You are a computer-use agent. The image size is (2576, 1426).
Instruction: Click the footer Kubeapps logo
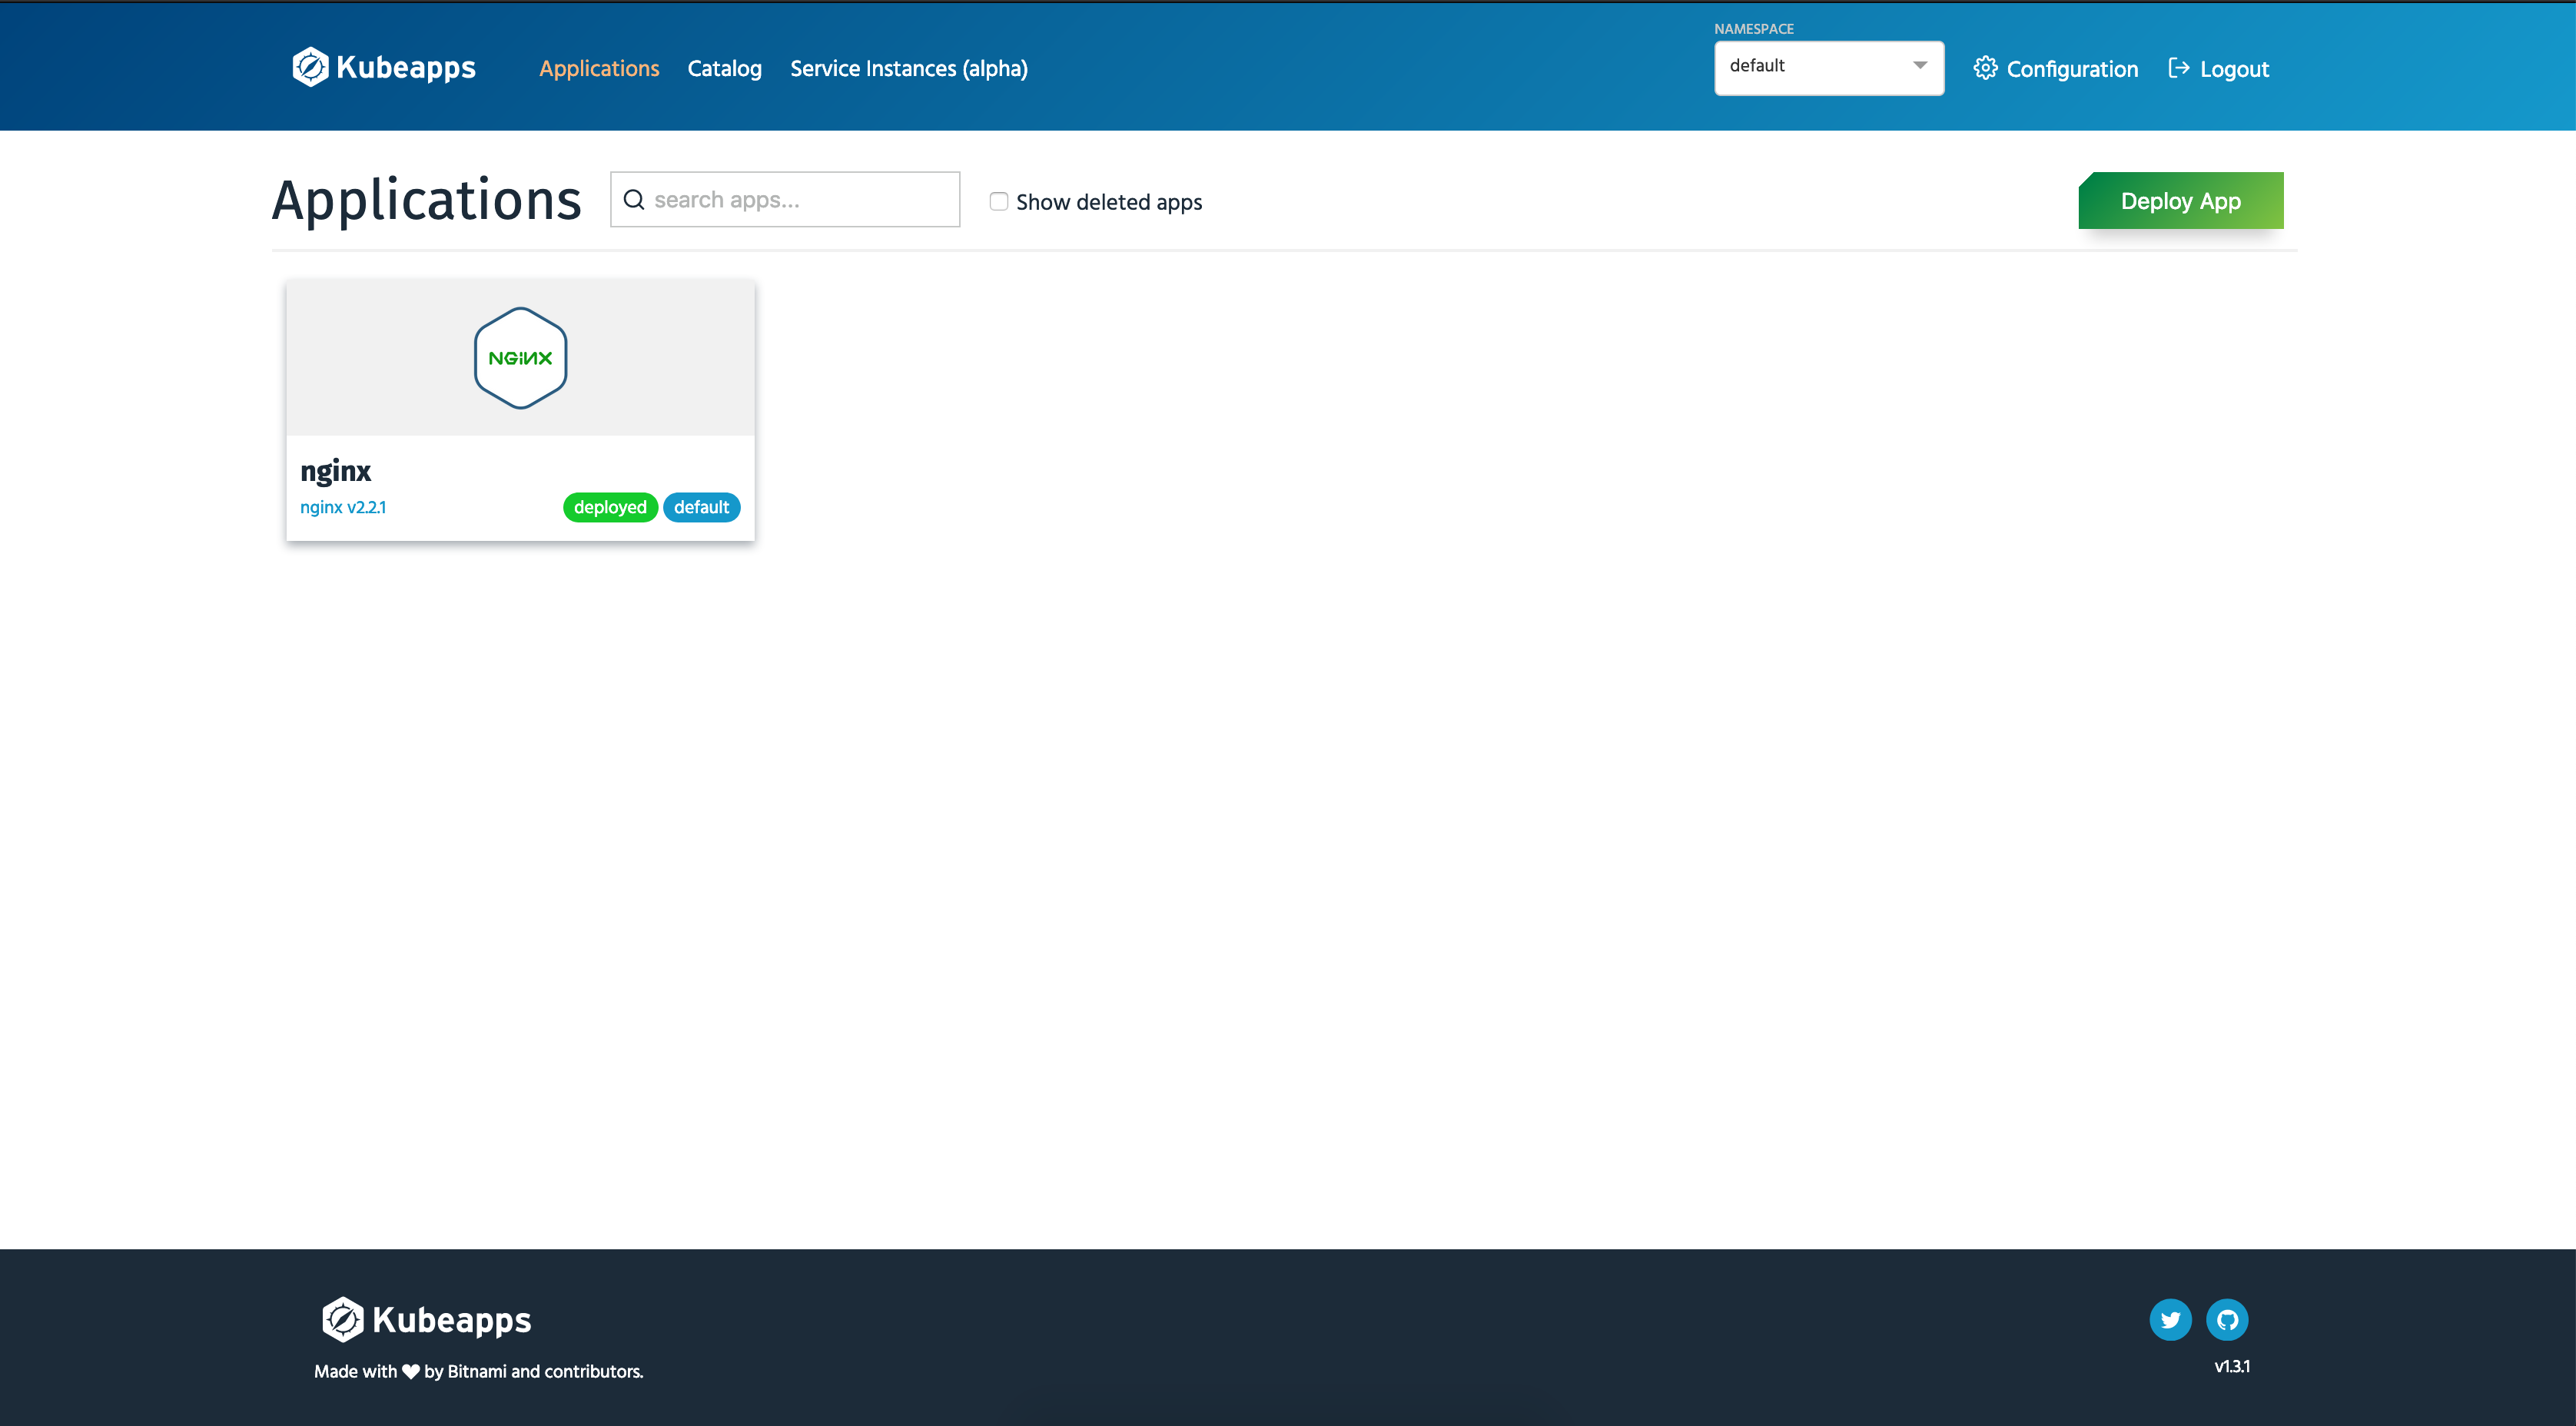tap(427, 1320)
